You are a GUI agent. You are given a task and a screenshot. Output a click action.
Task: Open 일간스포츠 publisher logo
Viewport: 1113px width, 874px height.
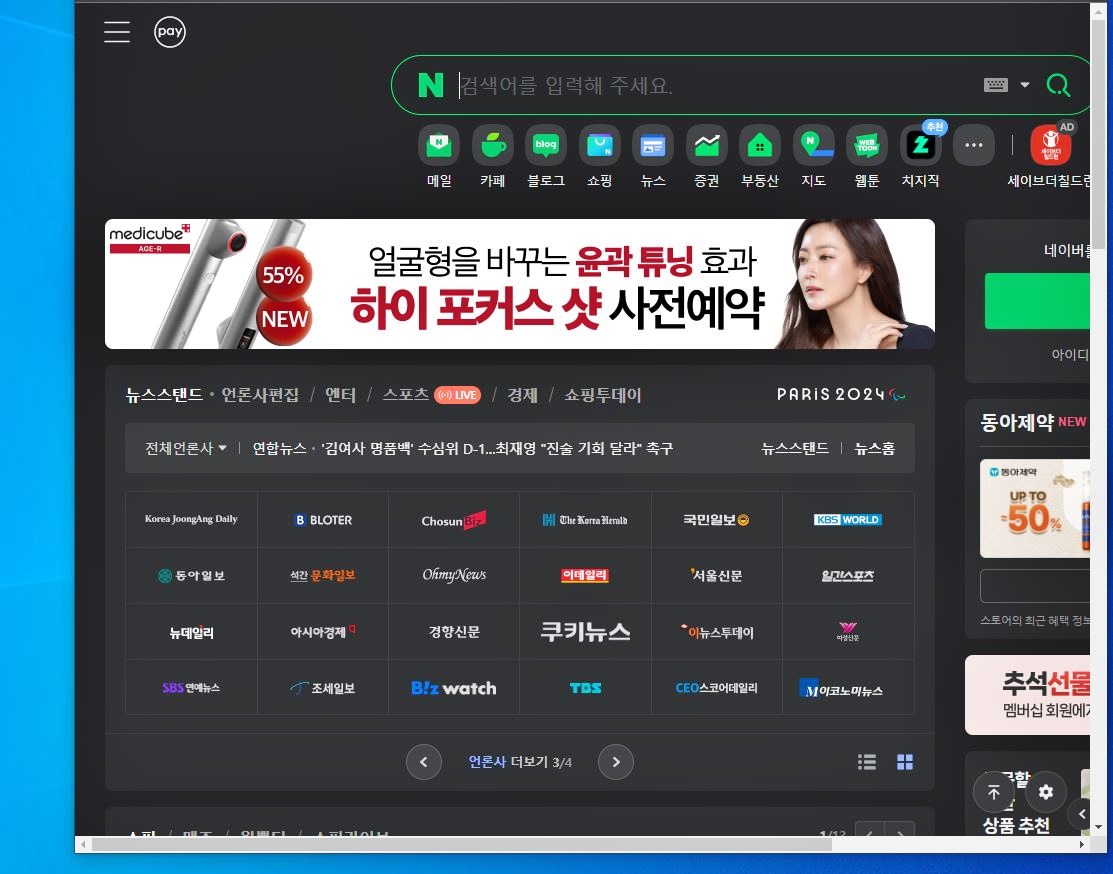848,576
